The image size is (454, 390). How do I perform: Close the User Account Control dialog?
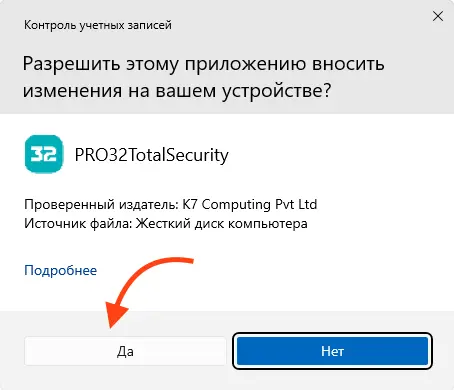click(x=438, y=16)
